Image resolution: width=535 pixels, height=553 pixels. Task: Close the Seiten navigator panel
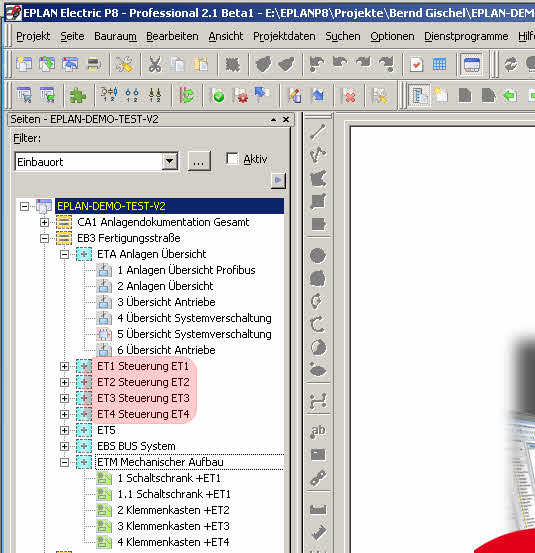[286, 120]
